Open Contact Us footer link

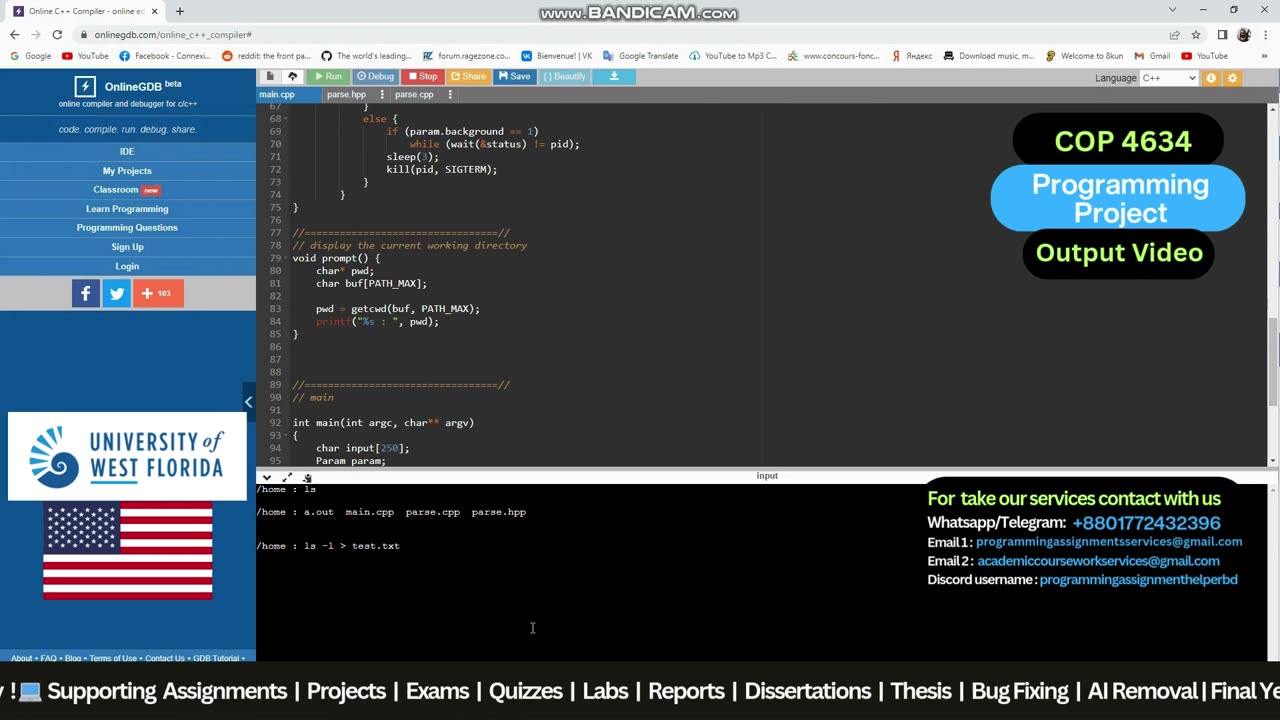coord(165,658)
